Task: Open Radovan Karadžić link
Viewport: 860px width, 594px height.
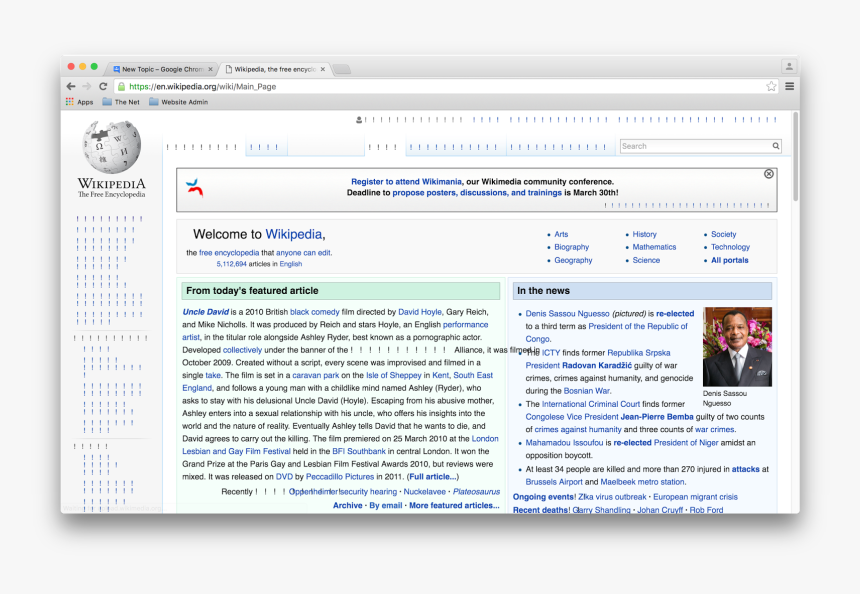Action: point(597,366)
